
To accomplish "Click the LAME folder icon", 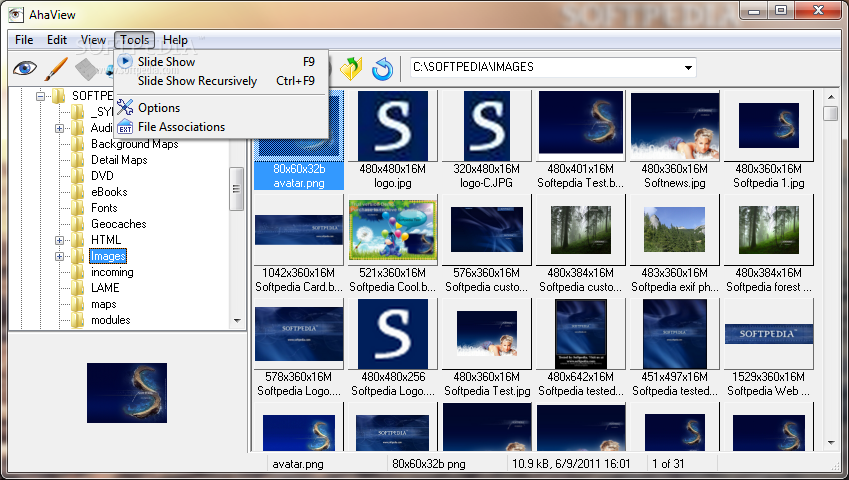I will tap(77, 288).
